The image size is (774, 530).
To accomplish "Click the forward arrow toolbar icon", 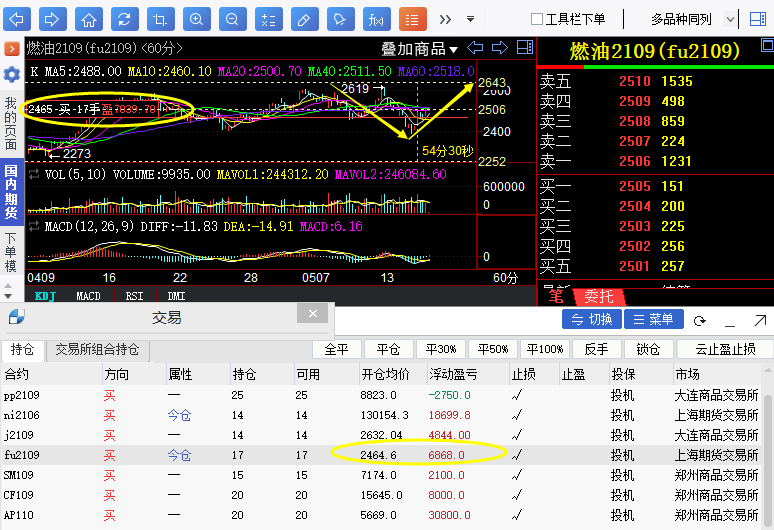I will click(x=53, y=20).
